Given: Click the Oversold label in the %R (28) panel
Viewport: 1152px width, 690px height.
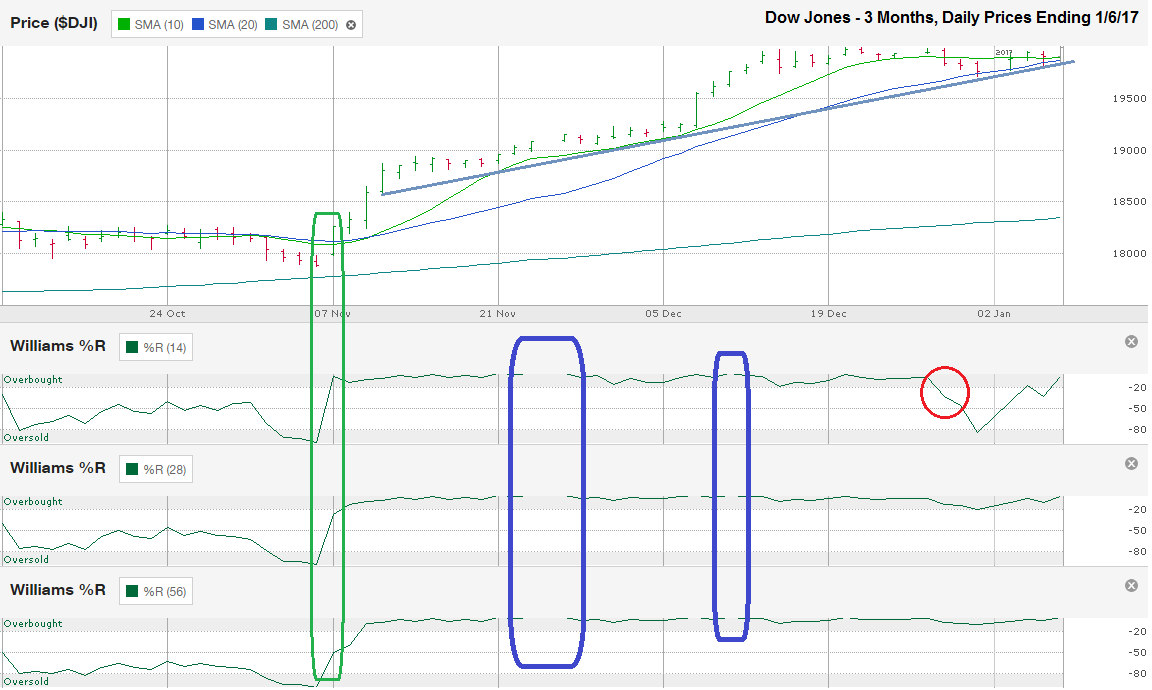Looking at the screenshot, I should tap(26, 560).
